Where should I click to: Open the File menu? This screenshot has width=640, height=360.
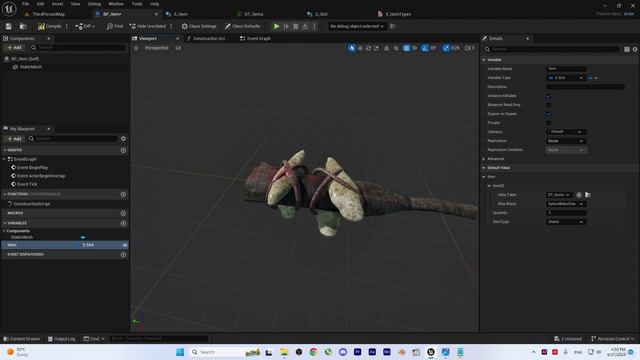tap(25, 4)
